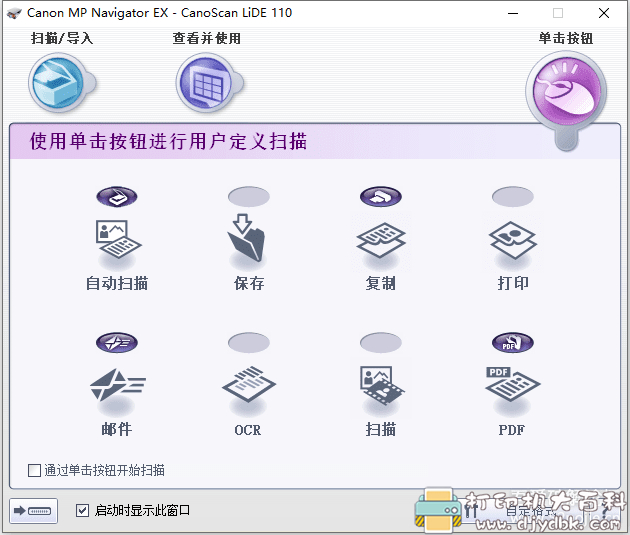The height and width of the screenshot is (535, 630).
Task: Click the PDF text label
Action: click(x=511, y=430)
